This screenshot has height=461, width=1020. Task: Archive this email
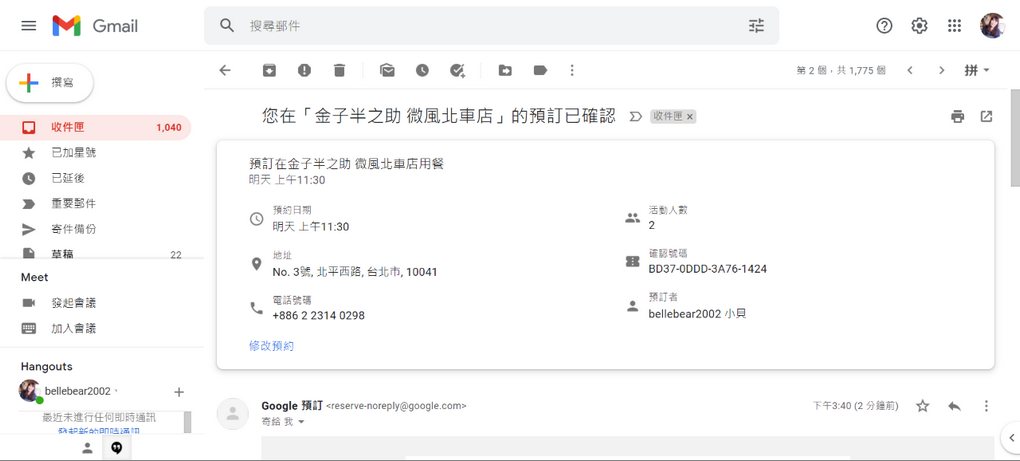[x=269, y=70]
